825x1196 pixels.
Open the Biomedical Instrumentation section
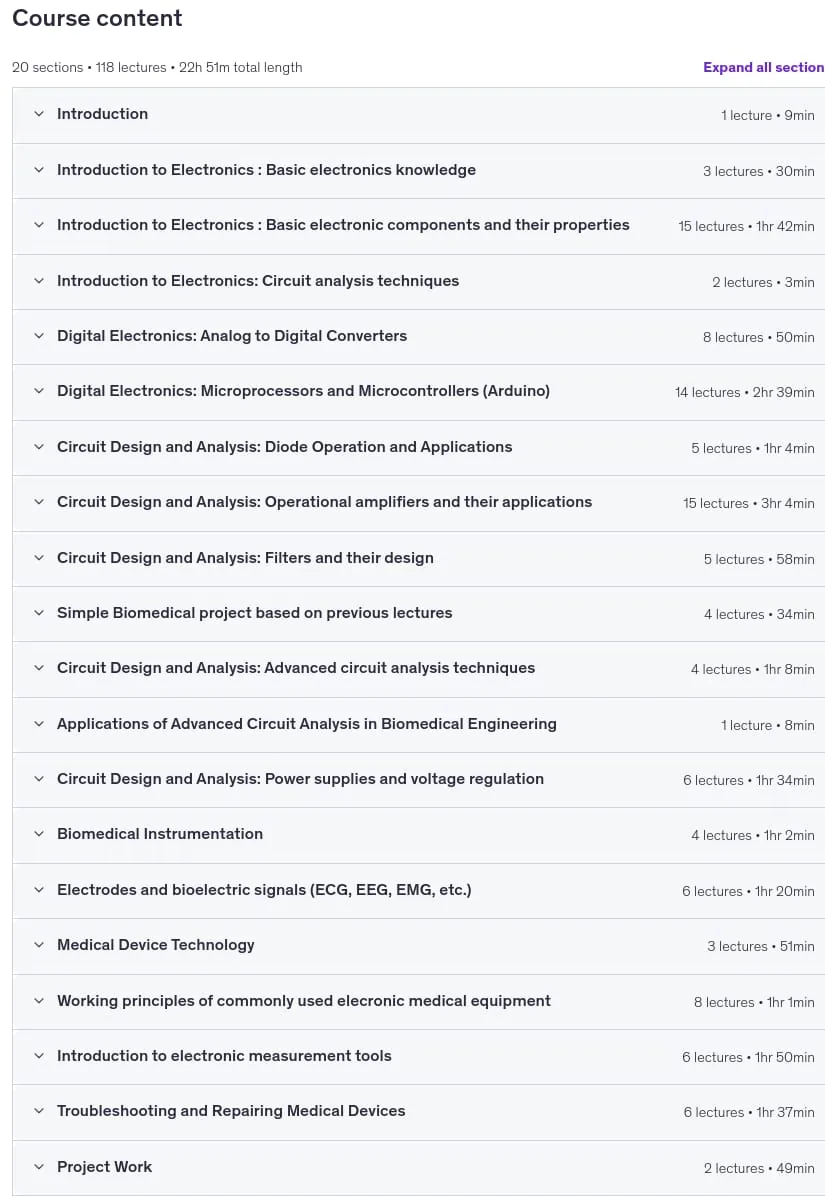(419, 834)
